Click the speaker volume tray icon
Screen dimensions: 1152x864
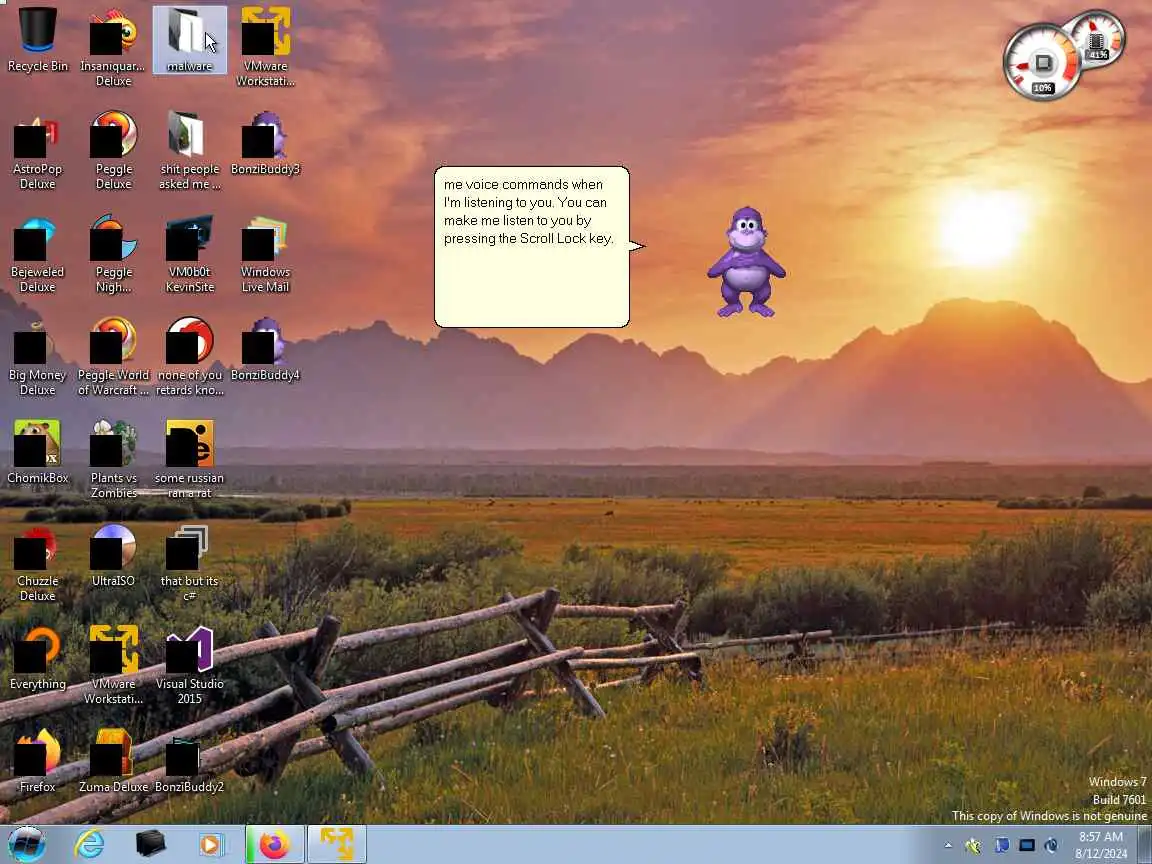coord(1051,846)
